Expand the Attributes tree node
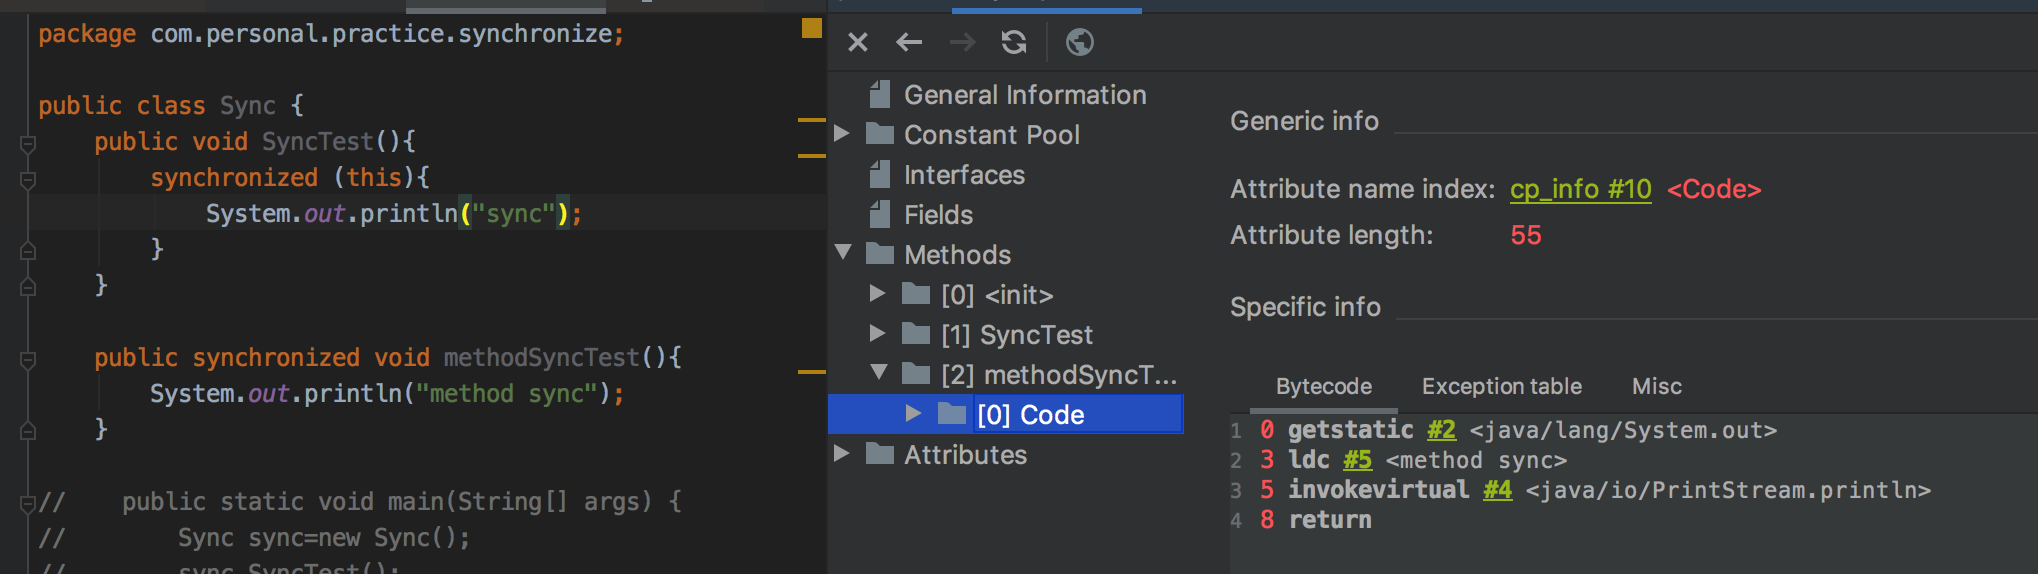This screenshot has width=2038, height=574. pyautogui.click(x=842, y=454)
